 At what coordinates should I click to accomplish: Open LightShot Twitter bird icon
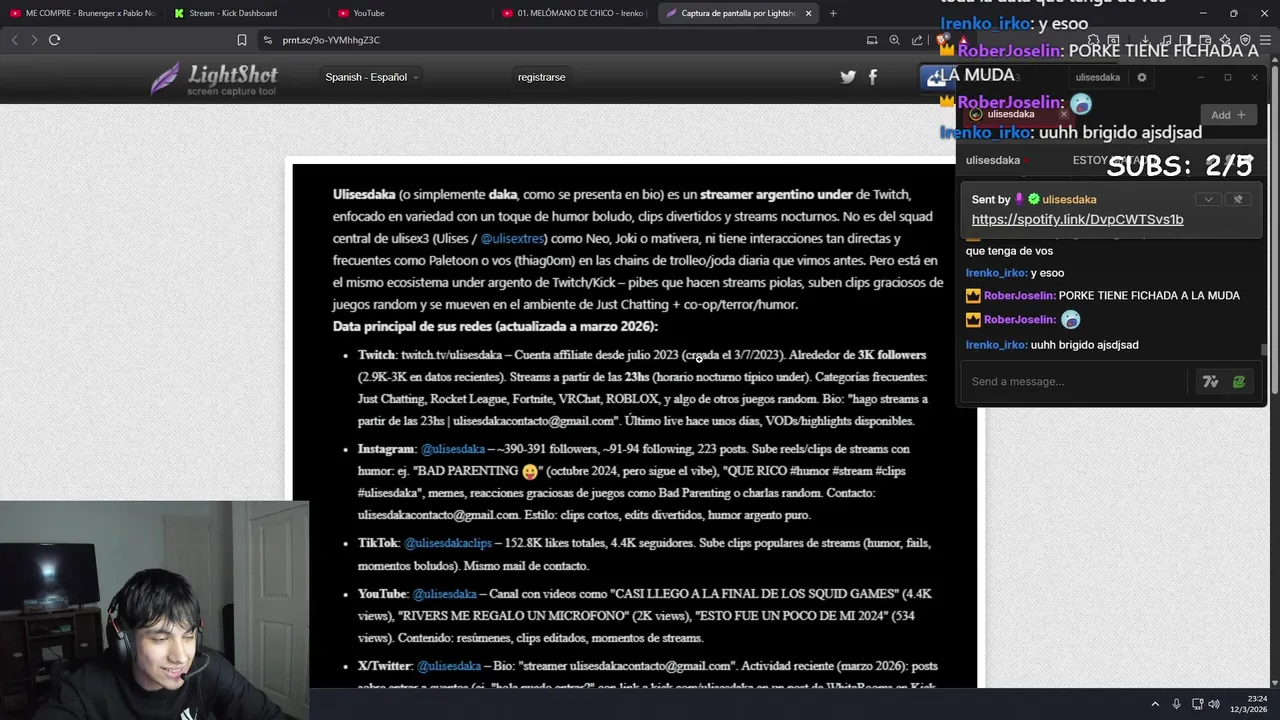(x=848, y=77)
